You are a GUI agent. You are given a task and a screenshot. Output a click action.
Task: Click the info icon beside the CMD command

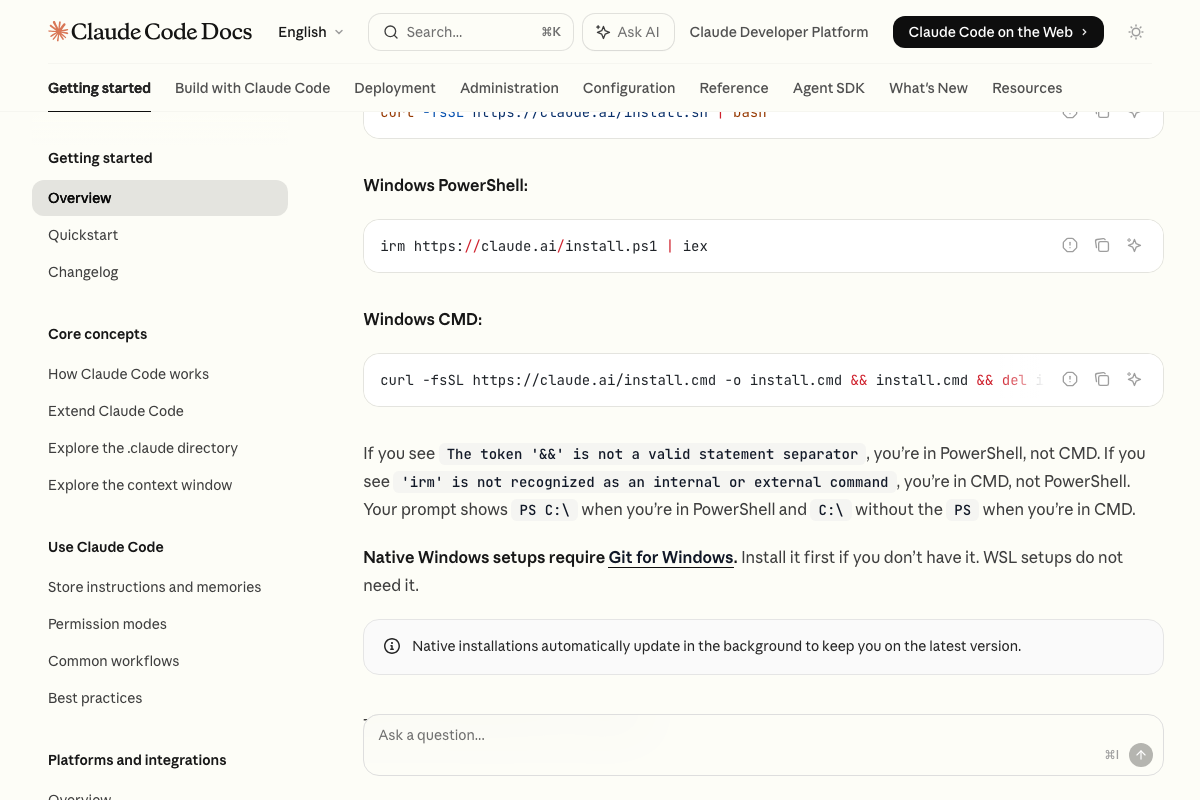[1069, 379]
